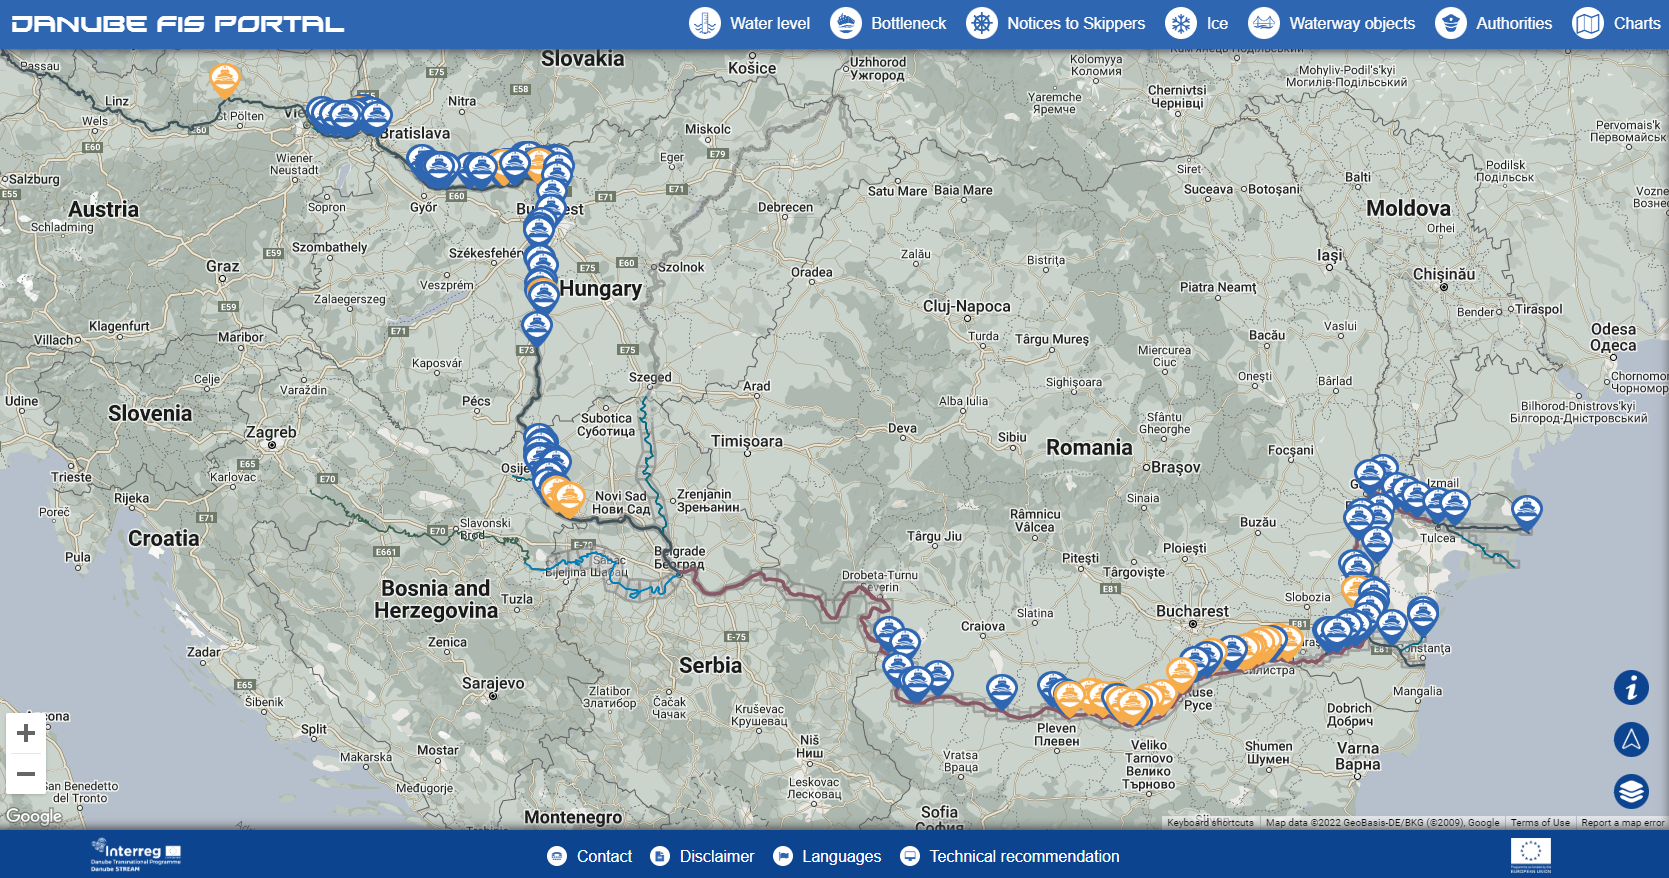The height and width of the screenshot is (878, 1669).
Task: Click the Interreg Danube logo
Action: tap(136, 855)
